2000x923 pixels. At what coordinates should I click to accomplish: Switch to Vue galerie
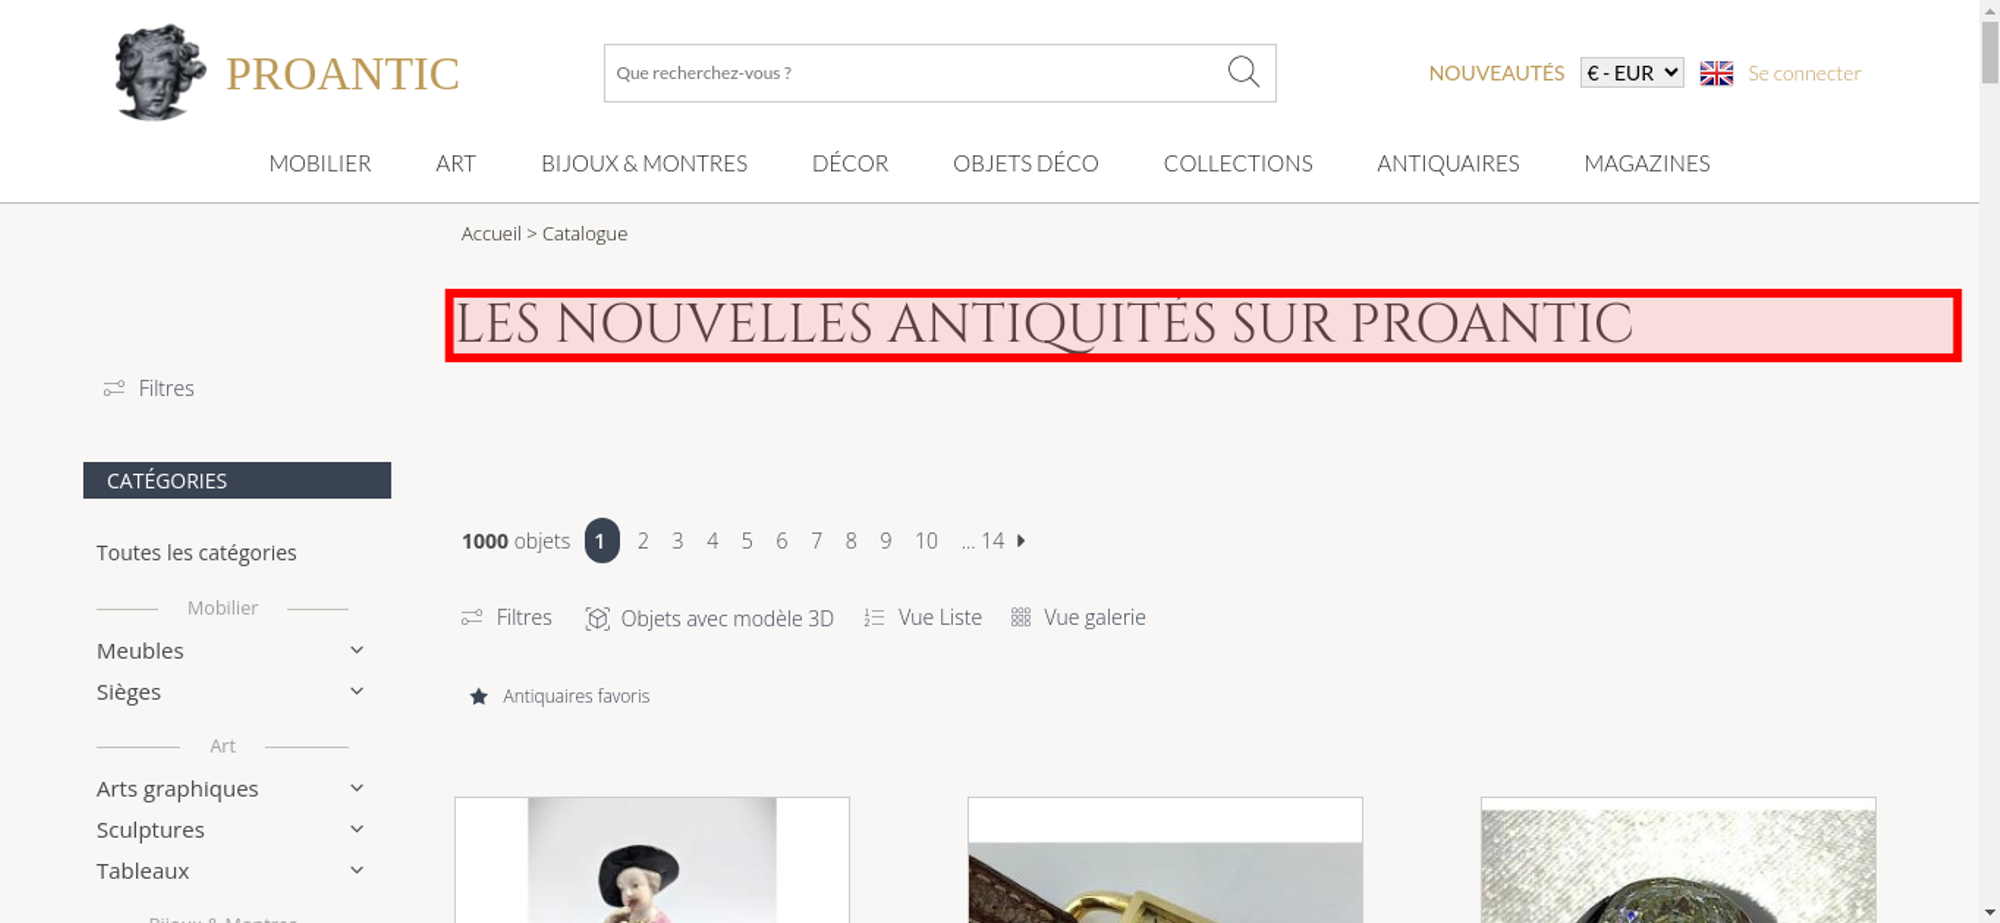[x=1078, y=618]
